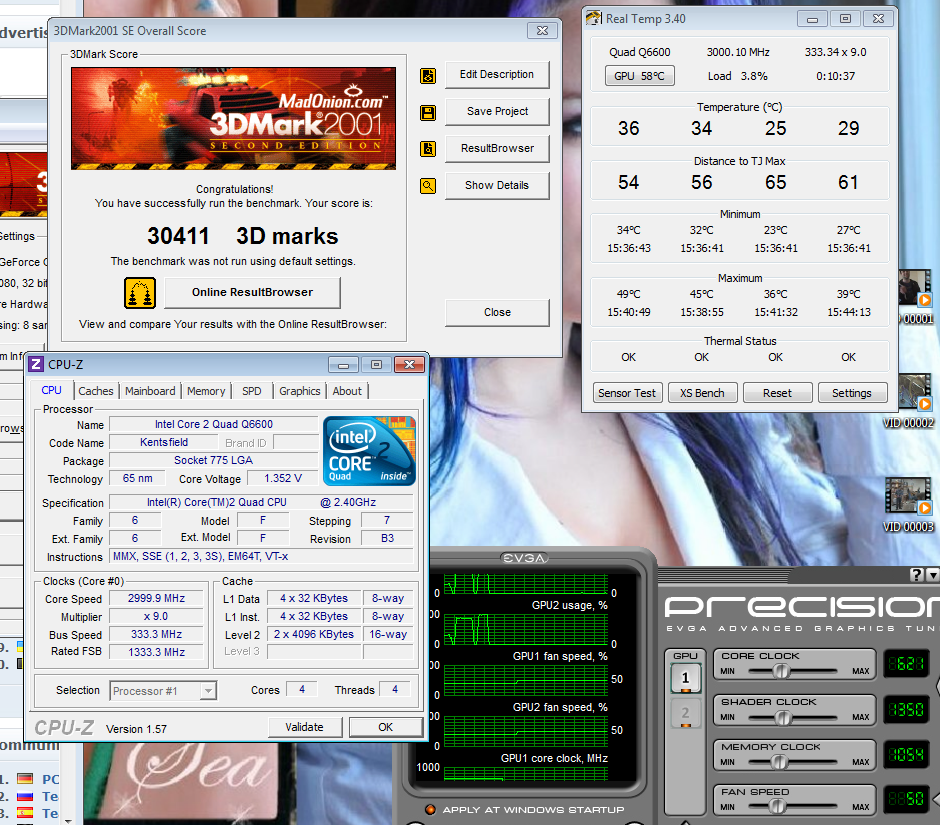Image resolution: width=940 pixels, height=825 pixels.
Task: Click the Save Project button
Action: point(497,112)
